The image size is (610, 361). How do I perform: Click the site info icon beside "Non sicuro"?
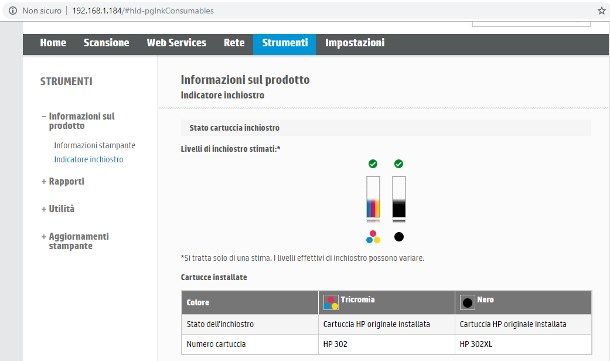point(13,11)
